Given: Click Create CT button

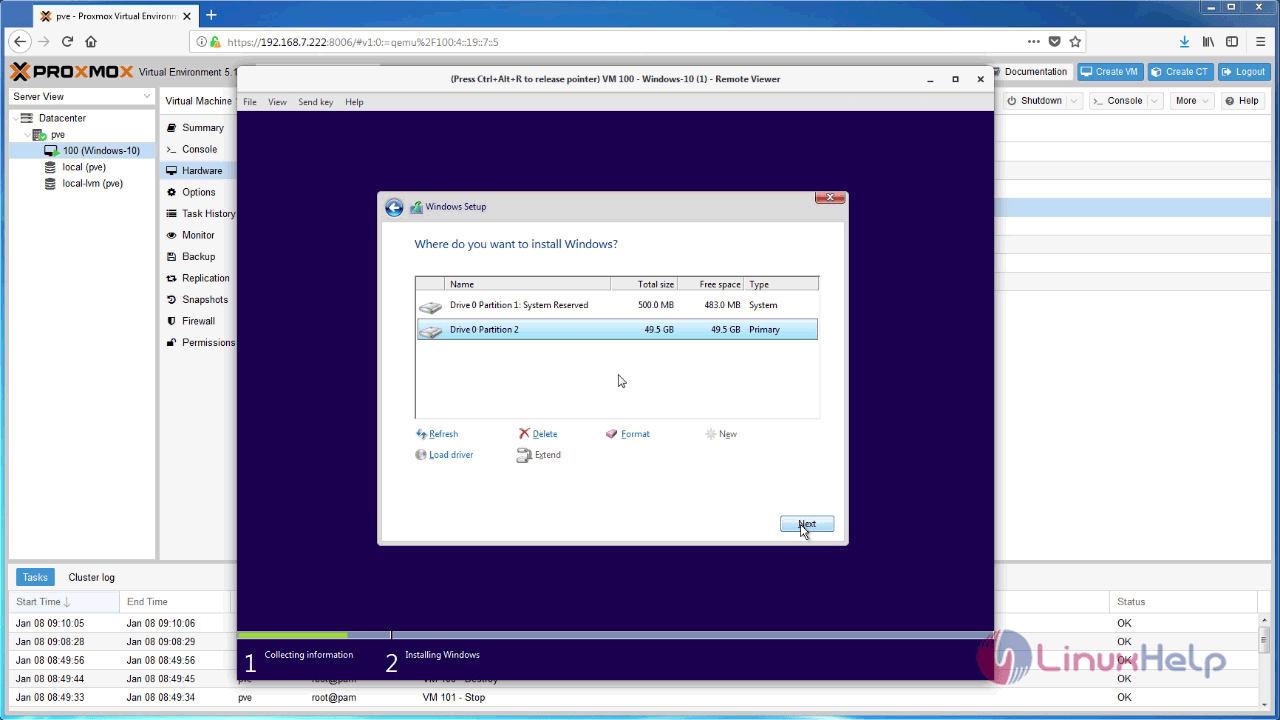Looking at the screenshot, I should point(1180,72).
